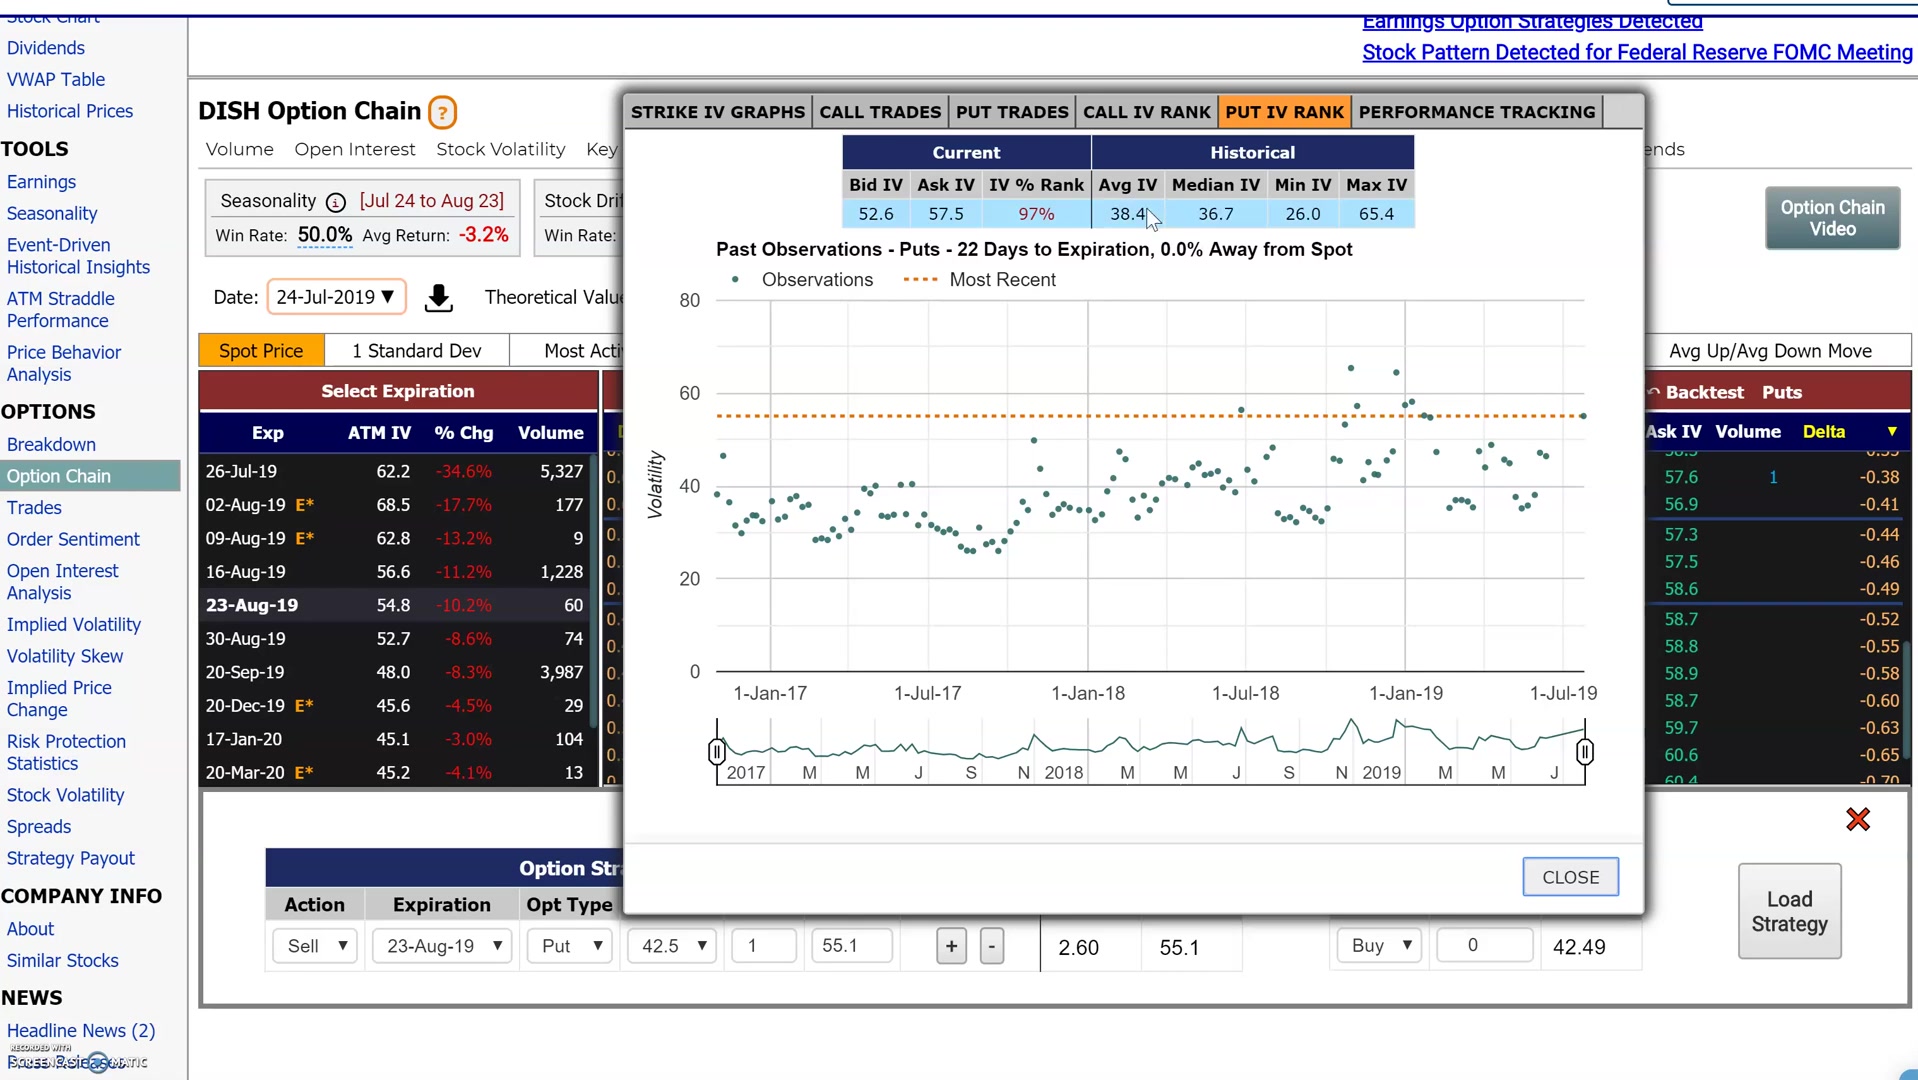1918x1080 pixels.
Task: Click the Buy quantity field showing 0
Action: click(1484, 945)
